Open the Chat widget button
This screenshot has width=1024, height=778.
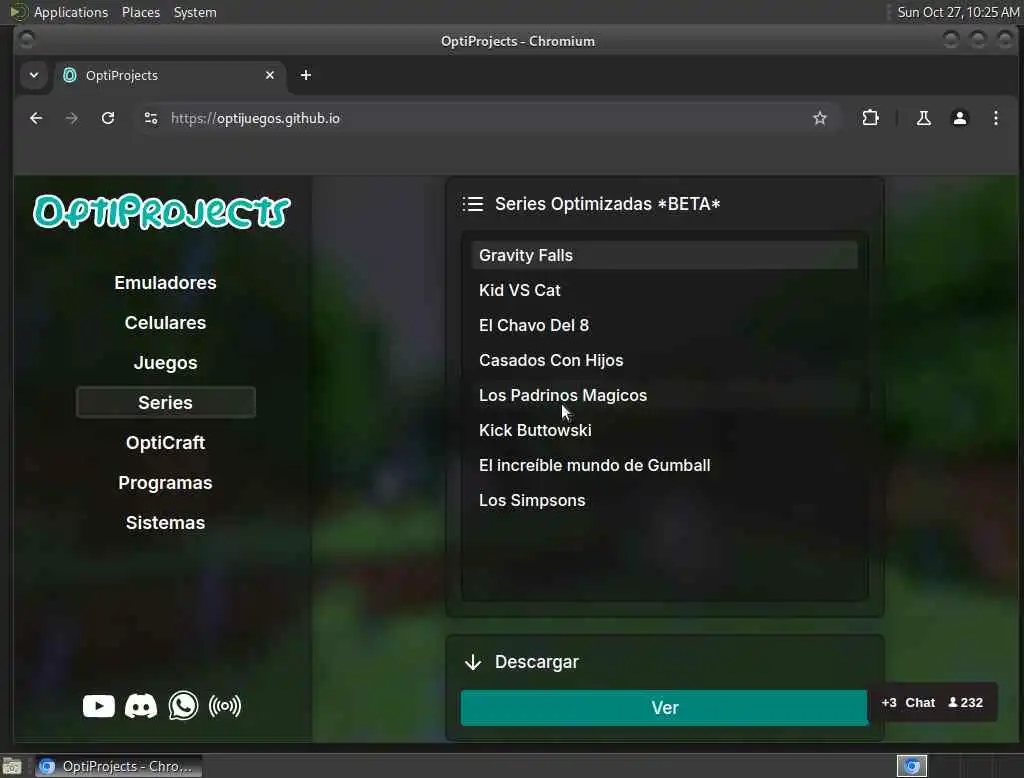coord(920,702)
